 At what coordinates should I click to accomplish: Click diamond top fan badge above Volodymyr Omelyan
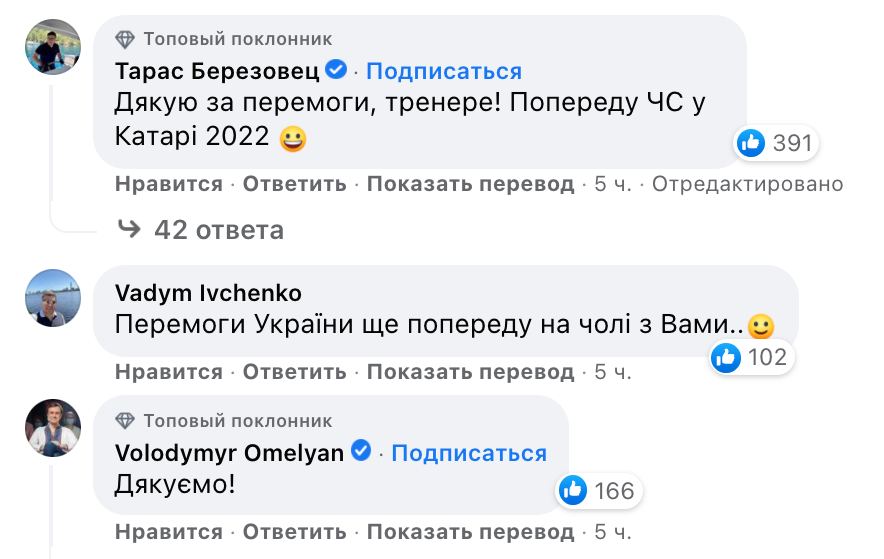pos(125,420)
